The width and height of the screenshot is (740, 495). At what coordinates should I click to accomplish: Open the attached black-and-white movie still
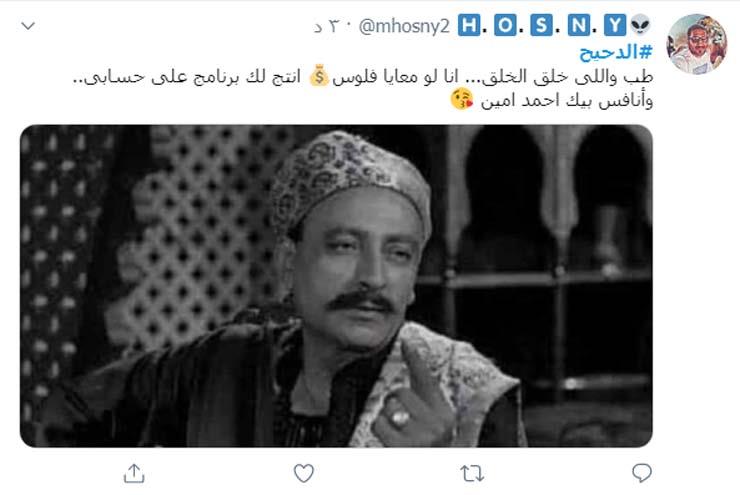click(x=336, y=286)
